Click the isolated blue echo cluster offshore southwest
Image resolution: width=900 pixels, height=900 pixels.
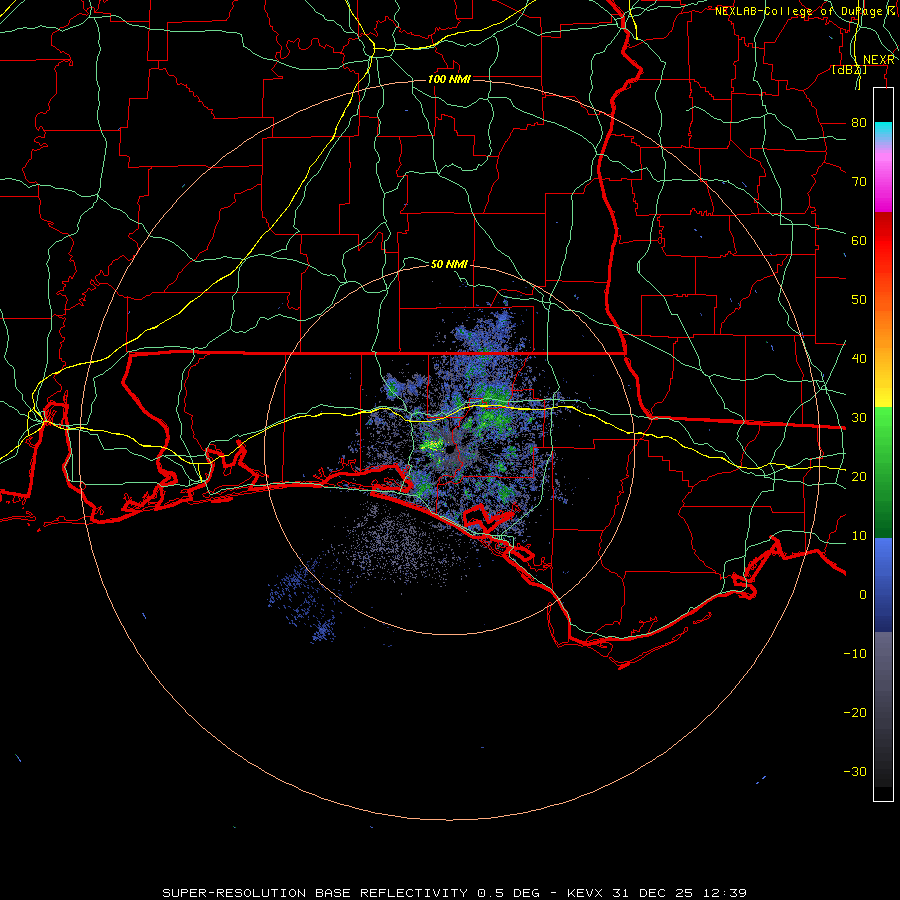point(303,603)
